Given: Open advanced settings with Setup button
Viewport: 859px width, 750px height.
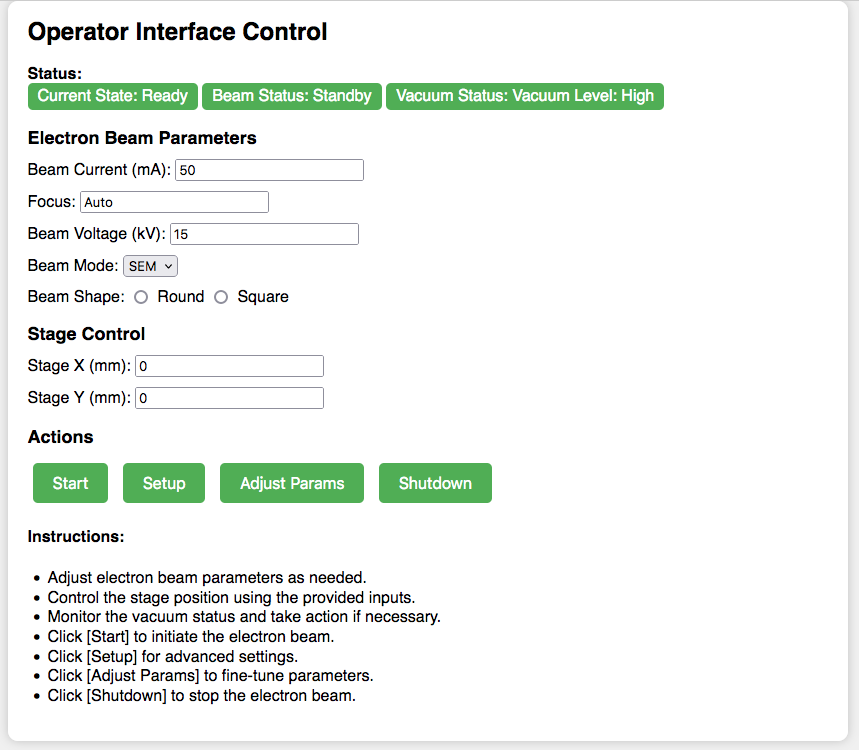Looking at the screenshot, I should (164, 483).
